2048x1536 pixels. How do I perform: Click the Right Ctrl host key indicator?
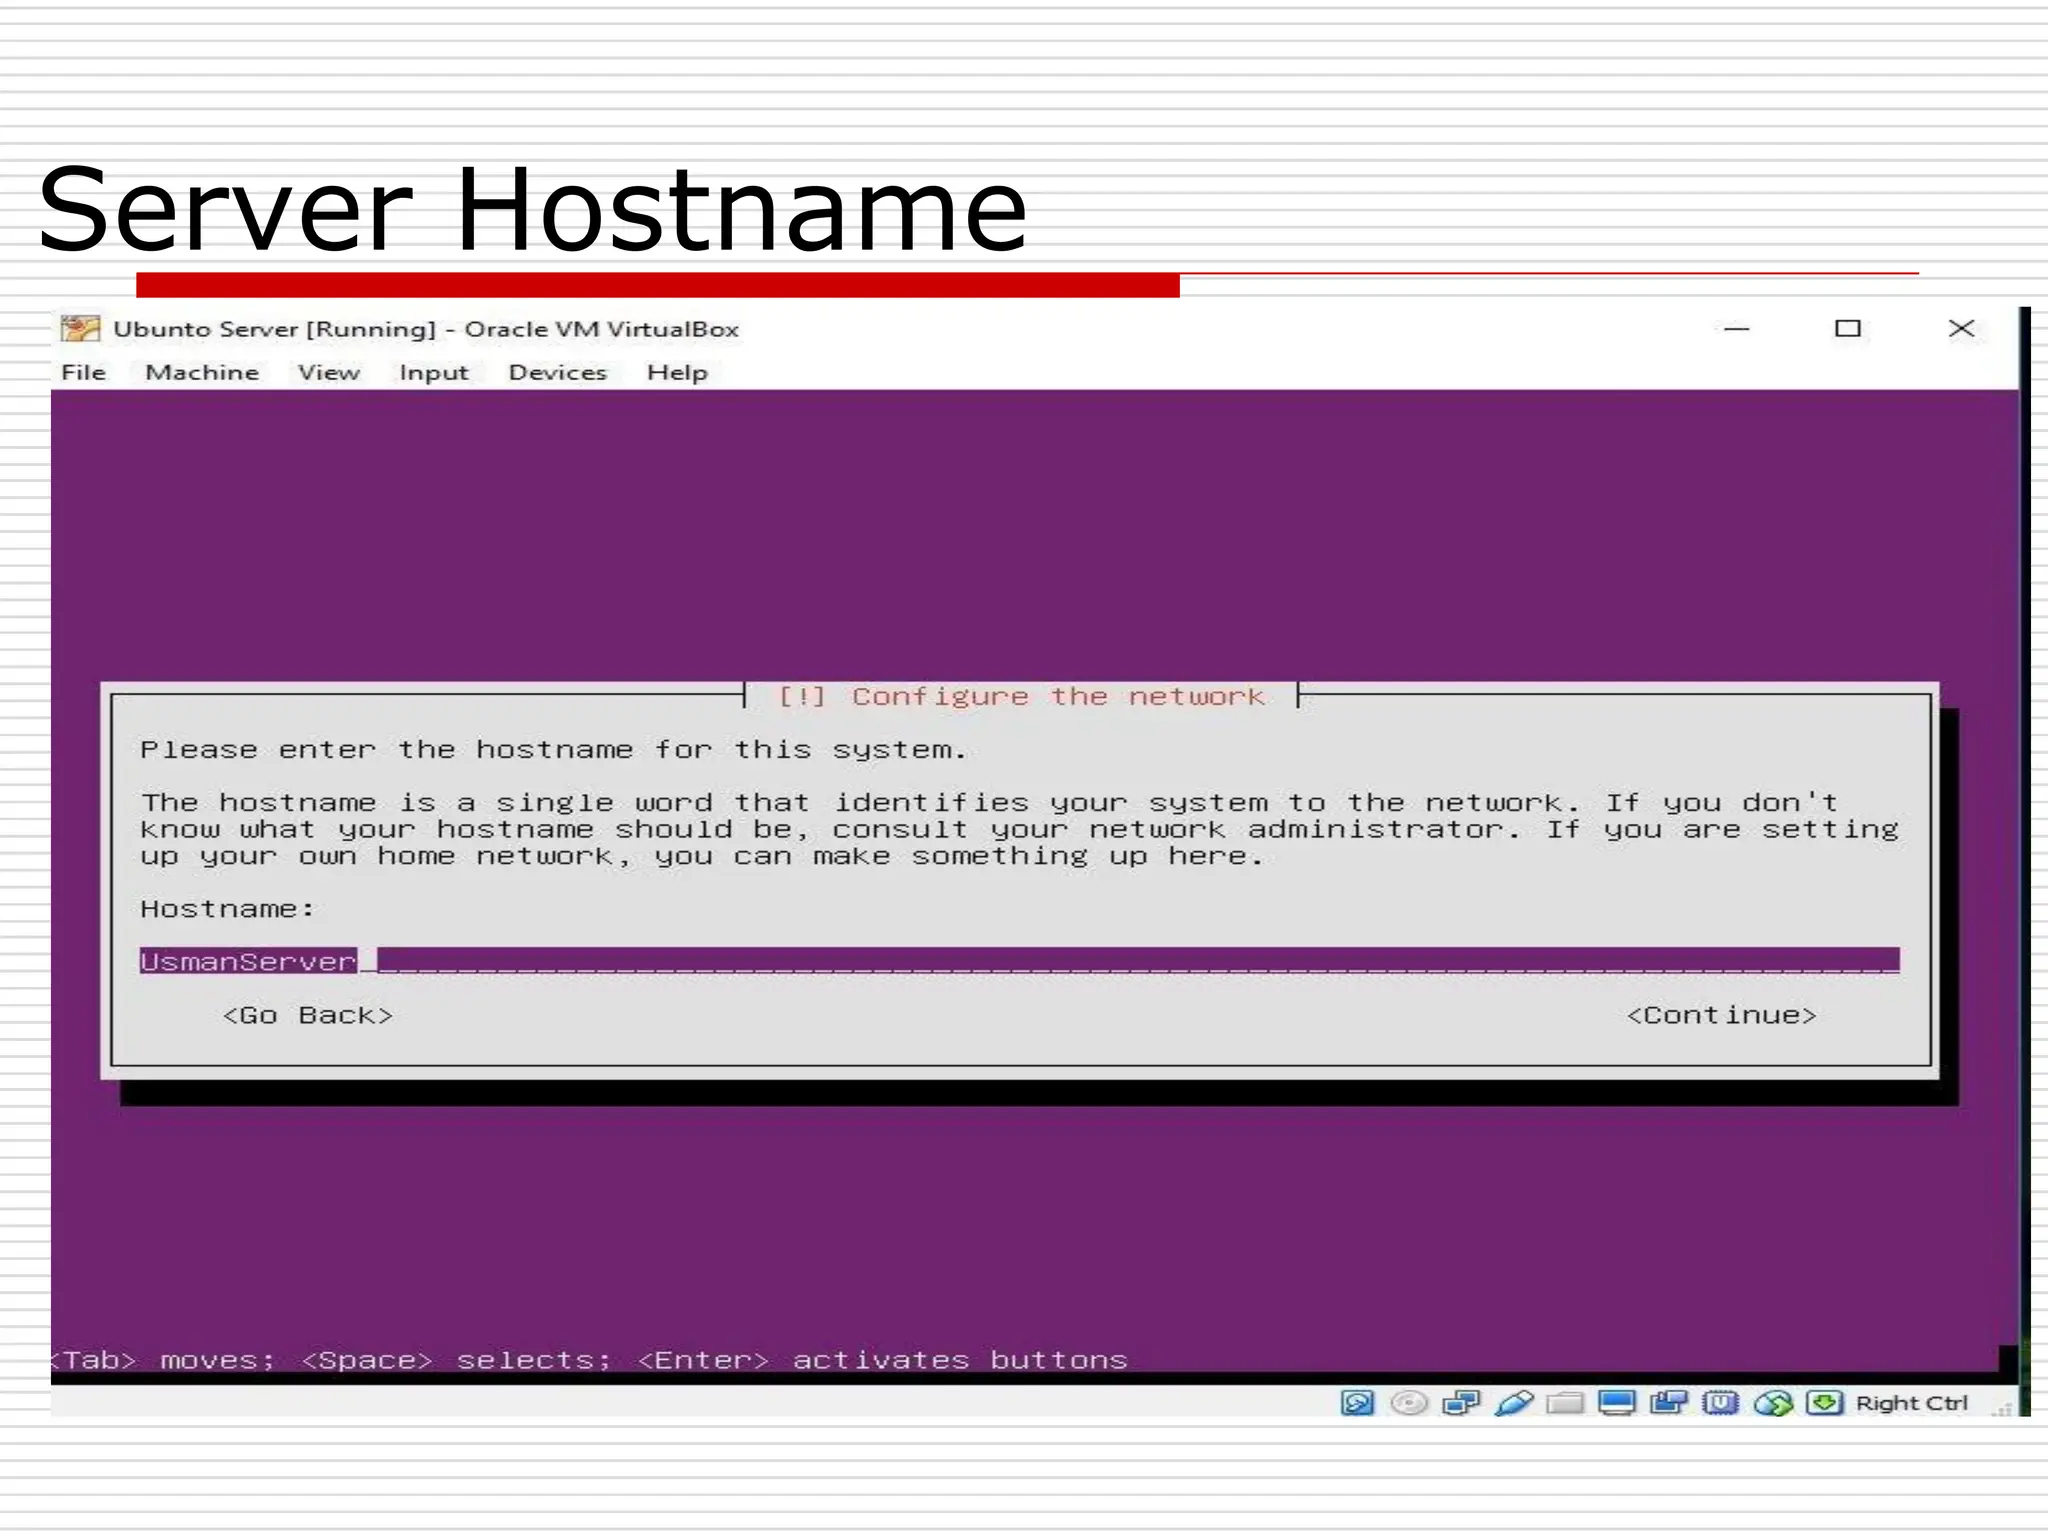[x=1911, y=1403]
